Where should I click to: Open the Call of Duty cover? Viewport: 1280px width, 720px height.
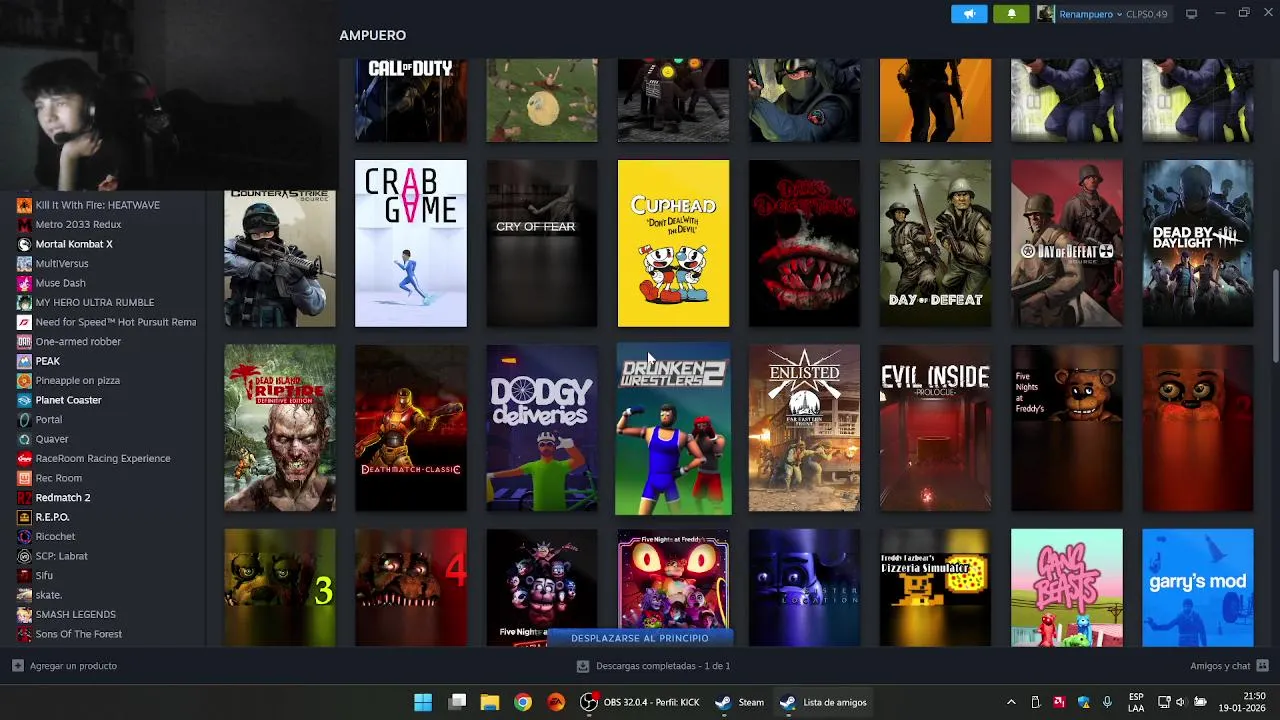click(411, 100)
